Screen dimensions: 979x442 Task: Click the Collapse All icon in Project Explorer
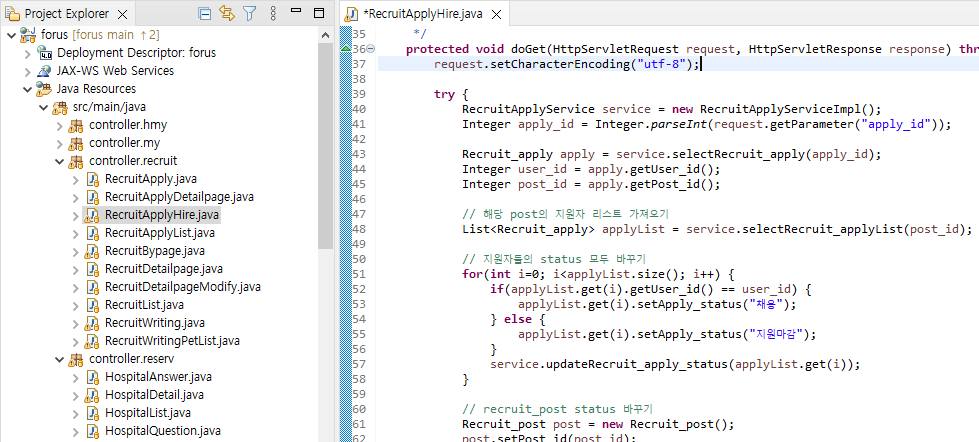(204, 13)
